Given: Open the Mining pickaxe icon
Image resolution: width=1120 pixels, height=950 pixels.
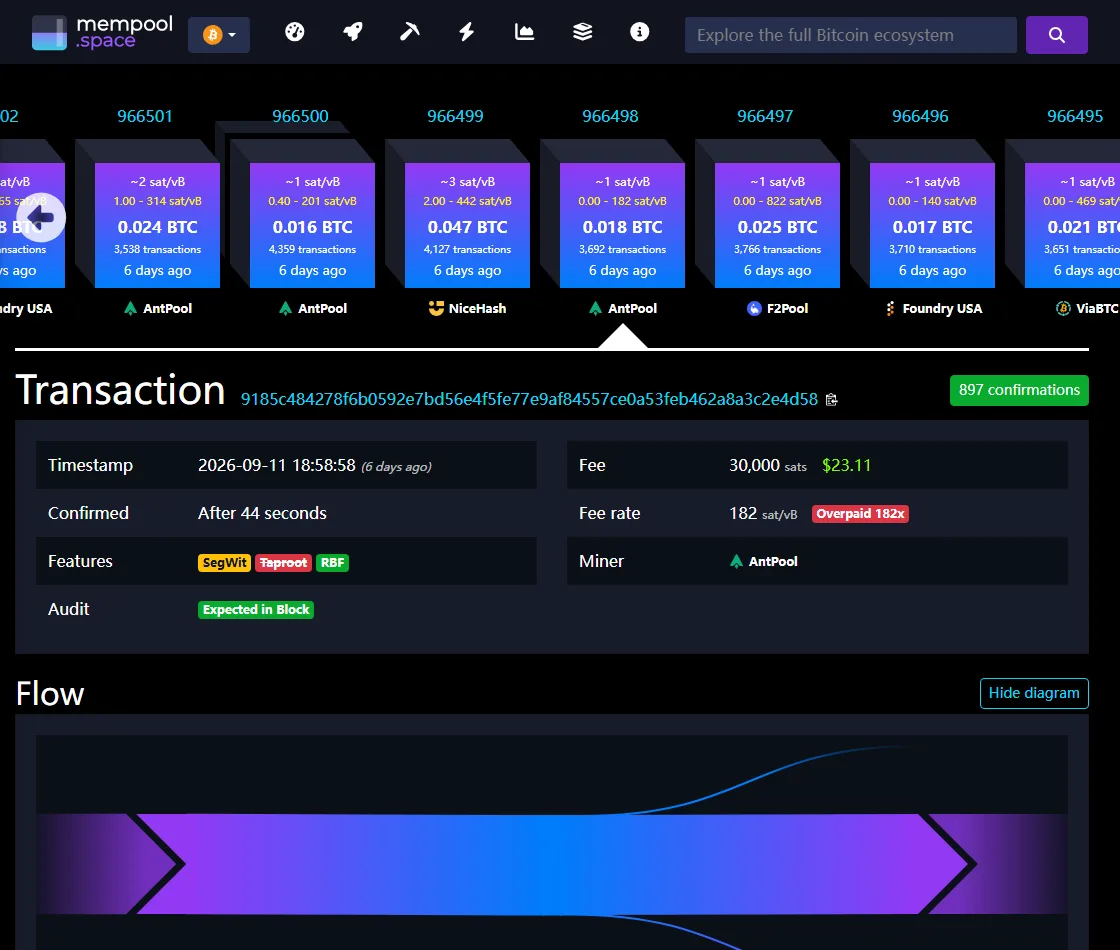Looking at the screenshot, I should coord(409,32).
